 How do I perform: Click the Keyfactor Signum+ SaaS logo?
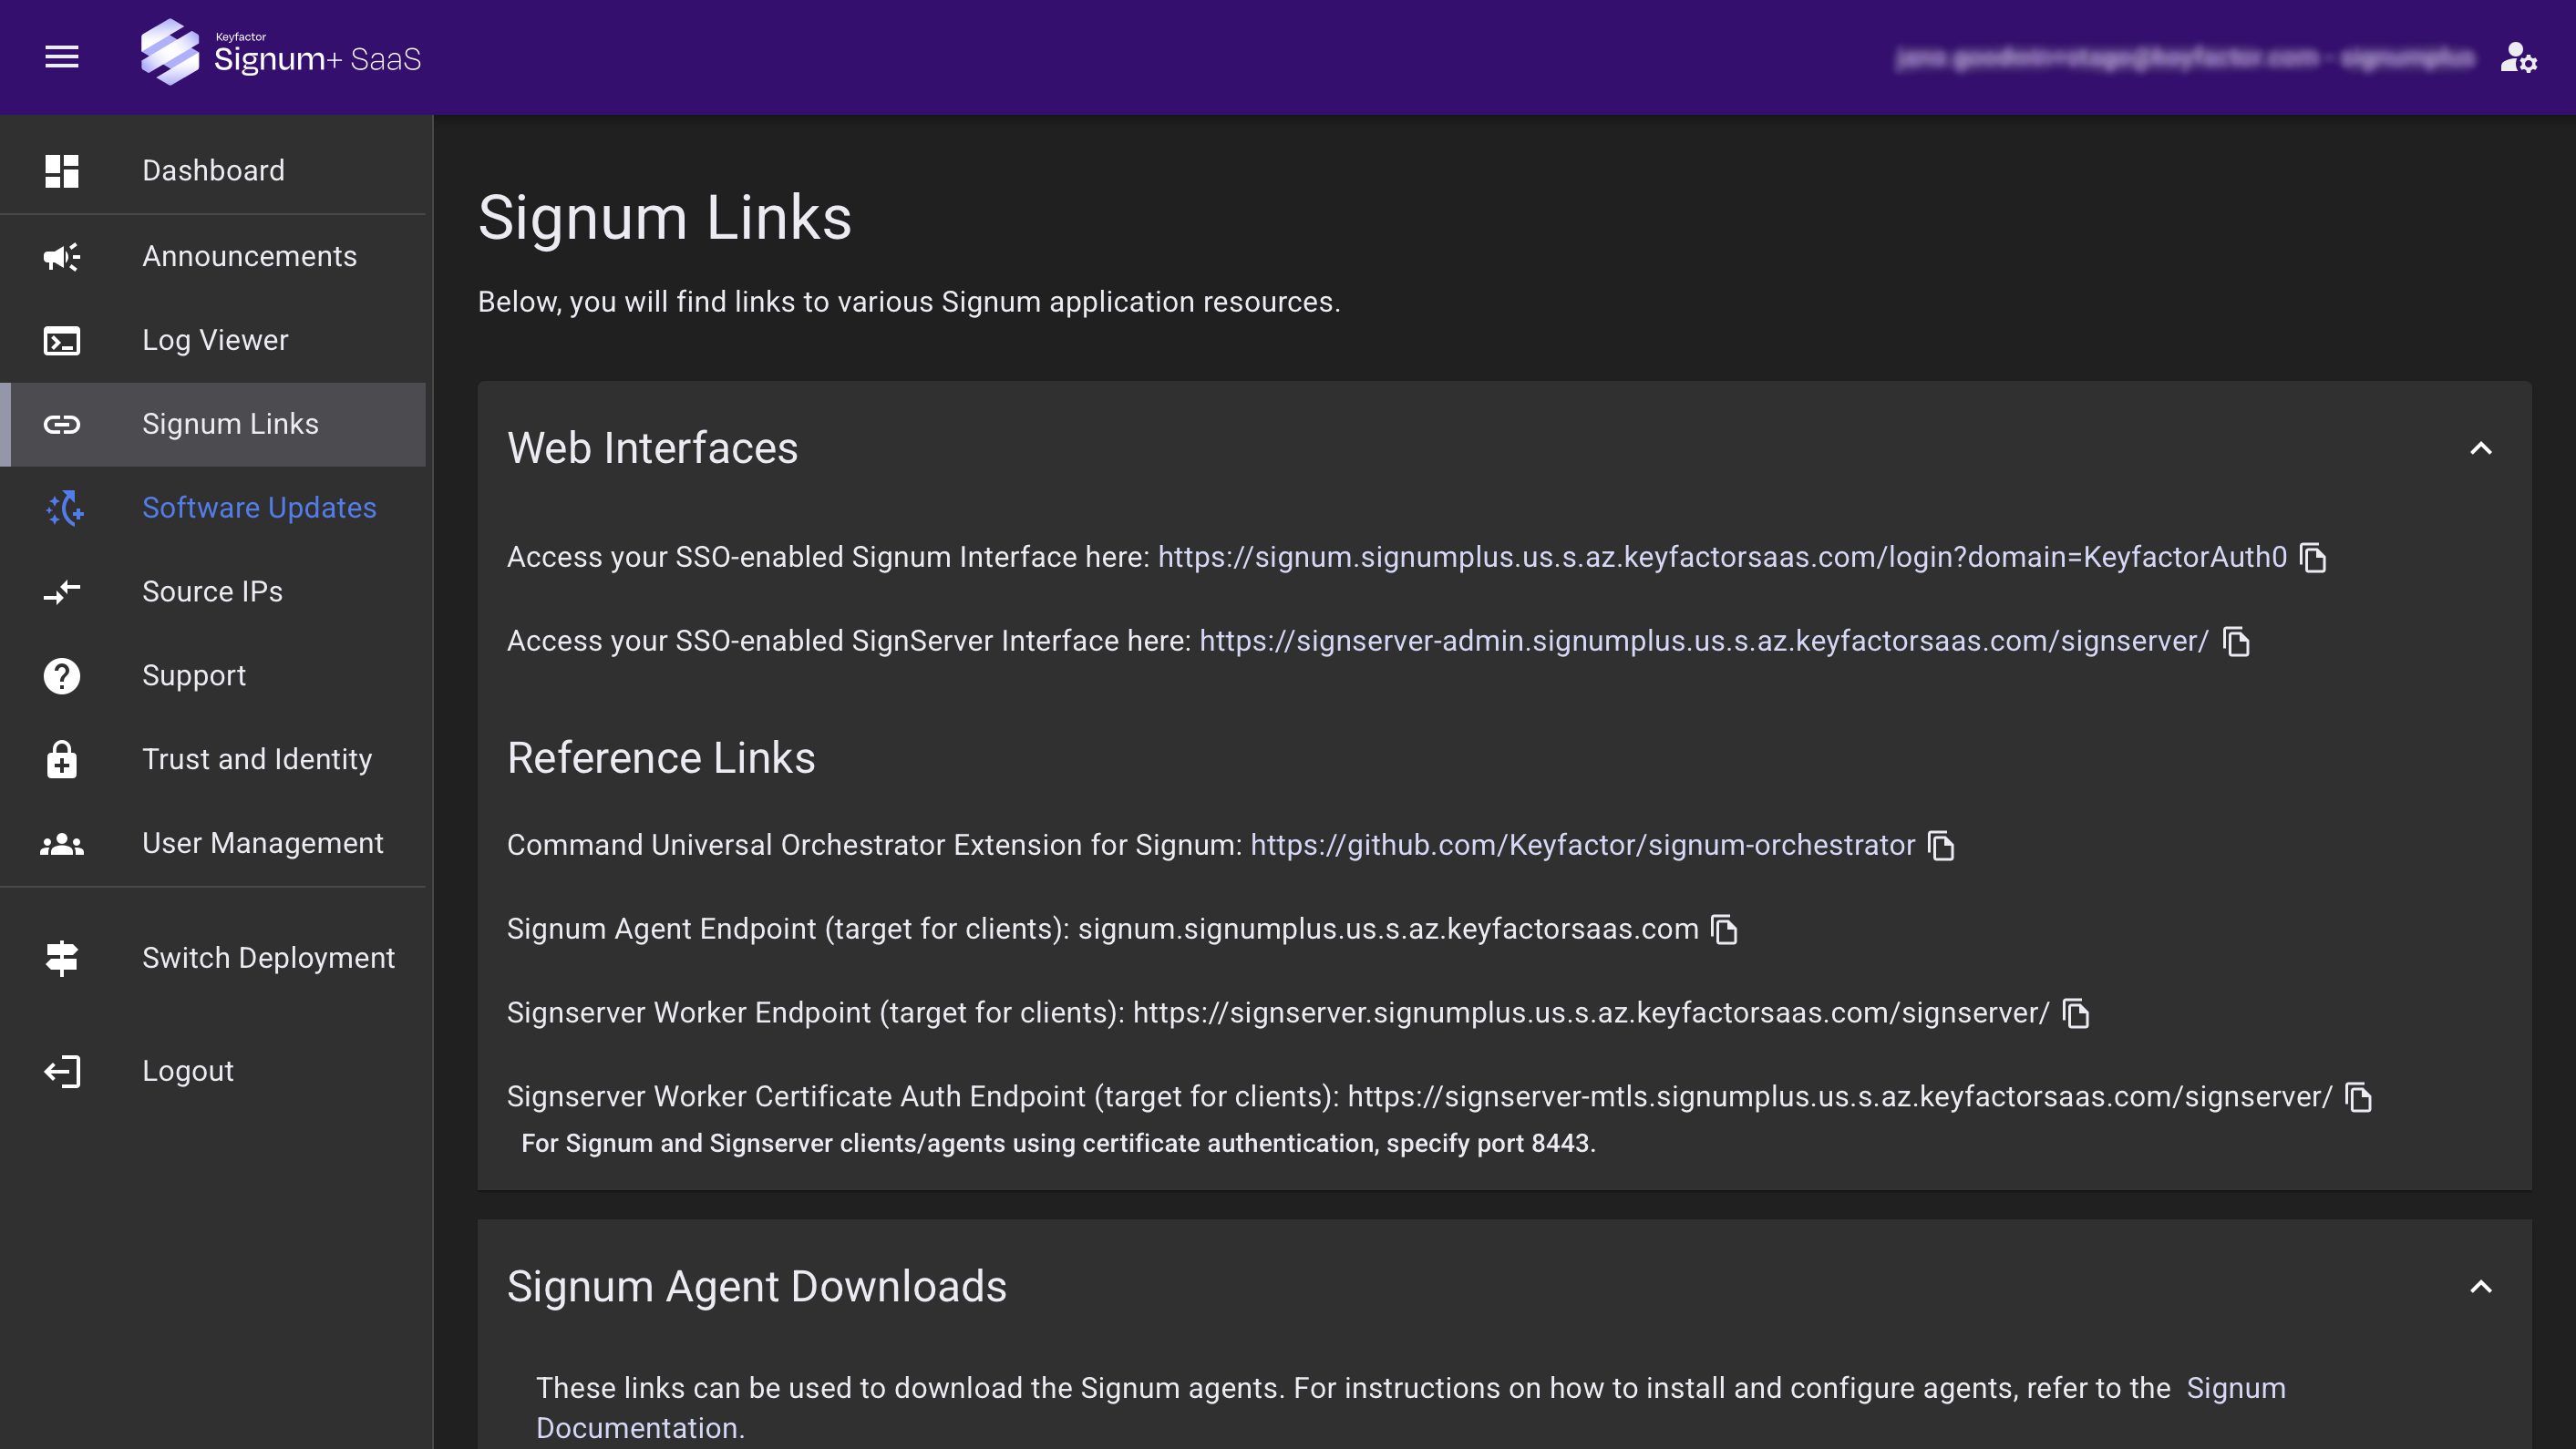(281, 53)
